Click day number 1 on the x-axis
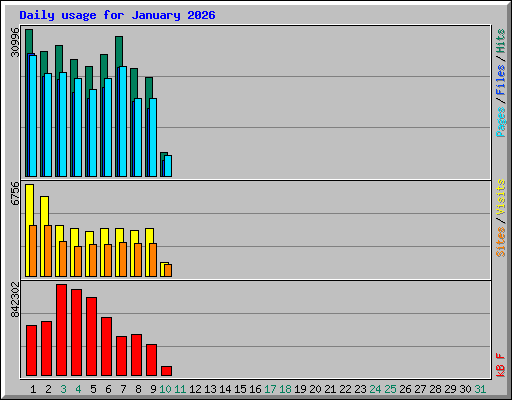Image resolution: width=512 pixels, height=400 pixels. click(33, 389)
